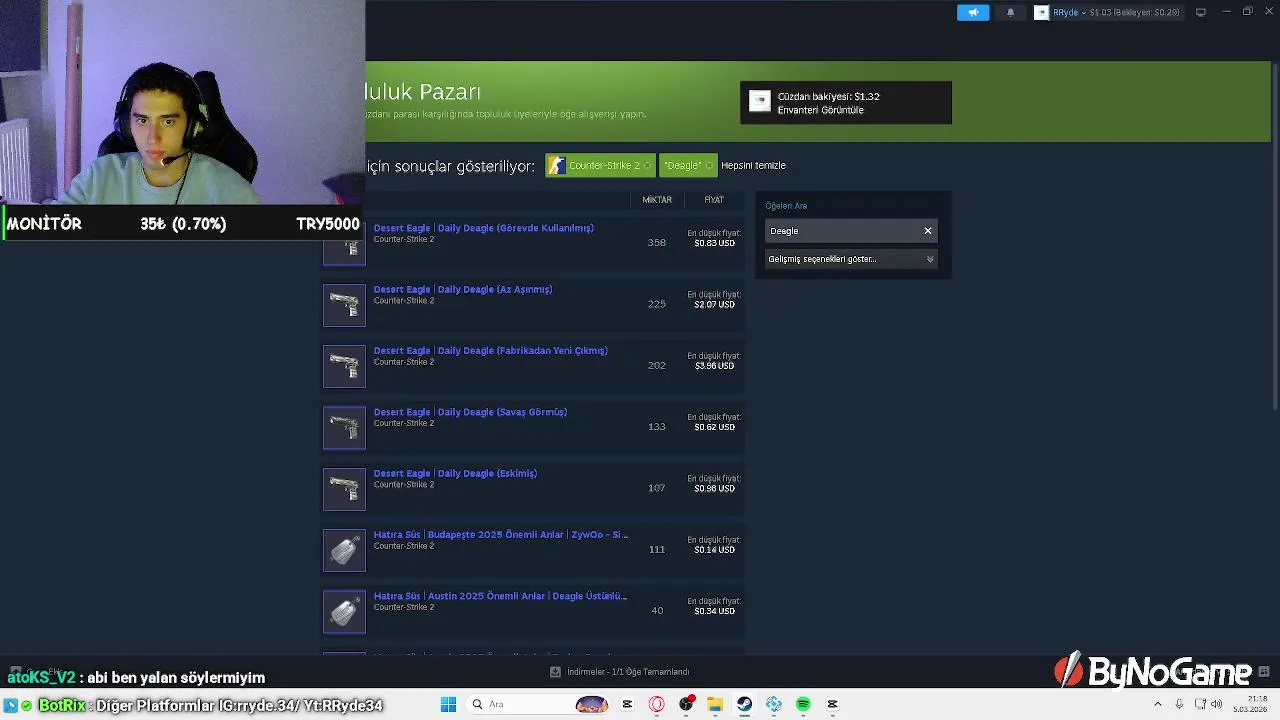Open the Windows Start menu

448,704
